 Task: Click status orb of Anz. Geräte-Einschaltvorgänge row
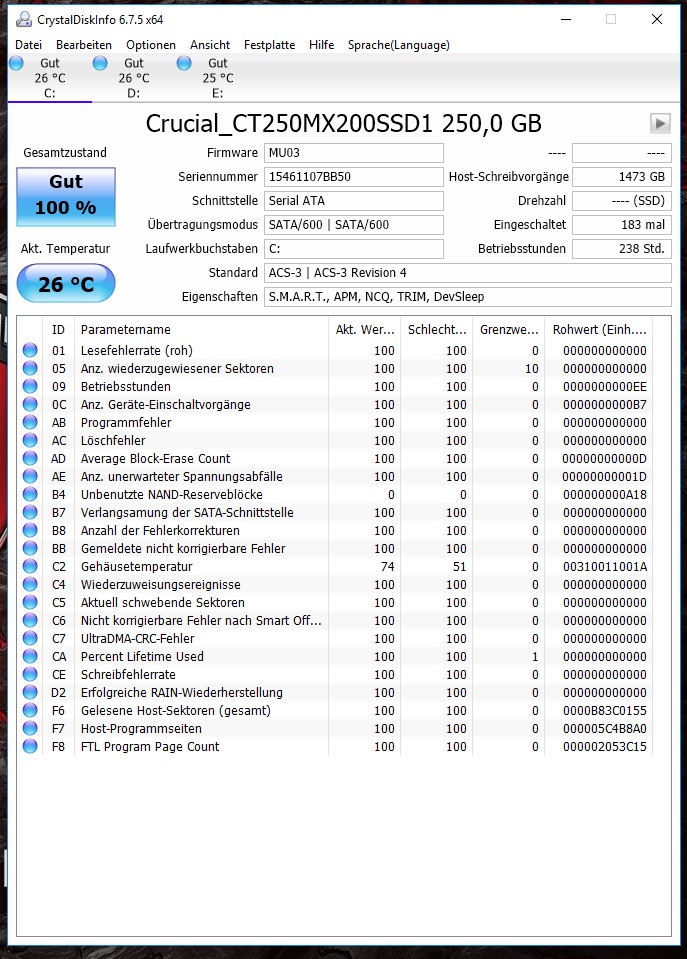point(30,404)
